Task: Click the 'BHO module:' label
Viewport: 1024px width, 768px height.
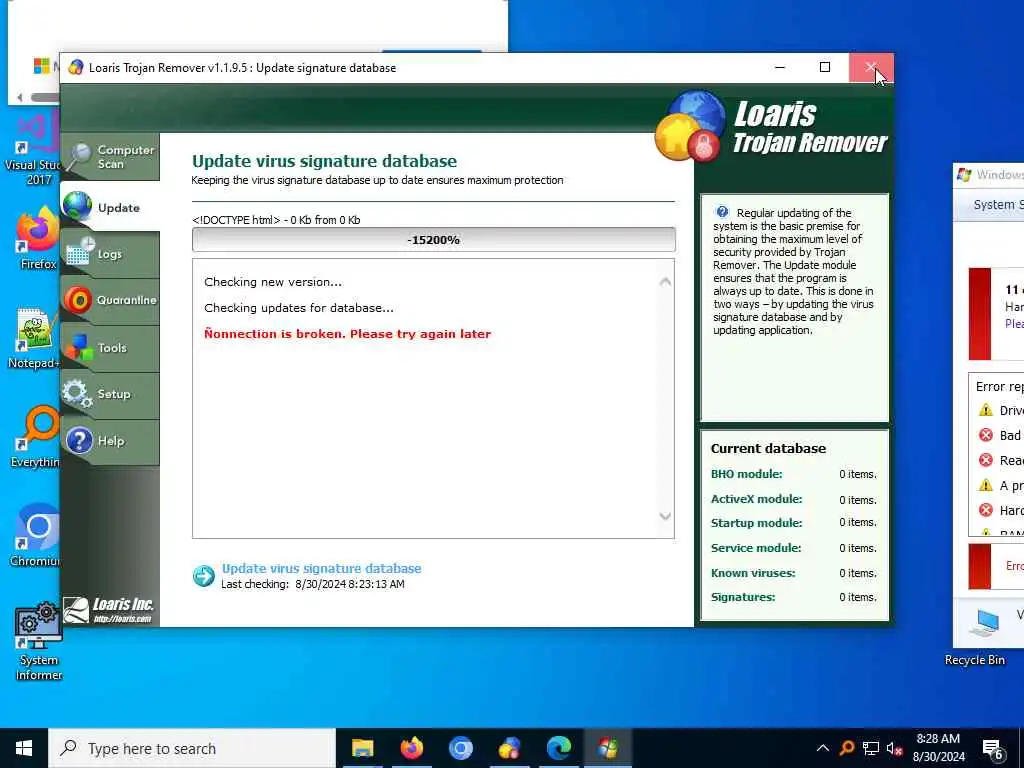Action: tap(746, 474)
